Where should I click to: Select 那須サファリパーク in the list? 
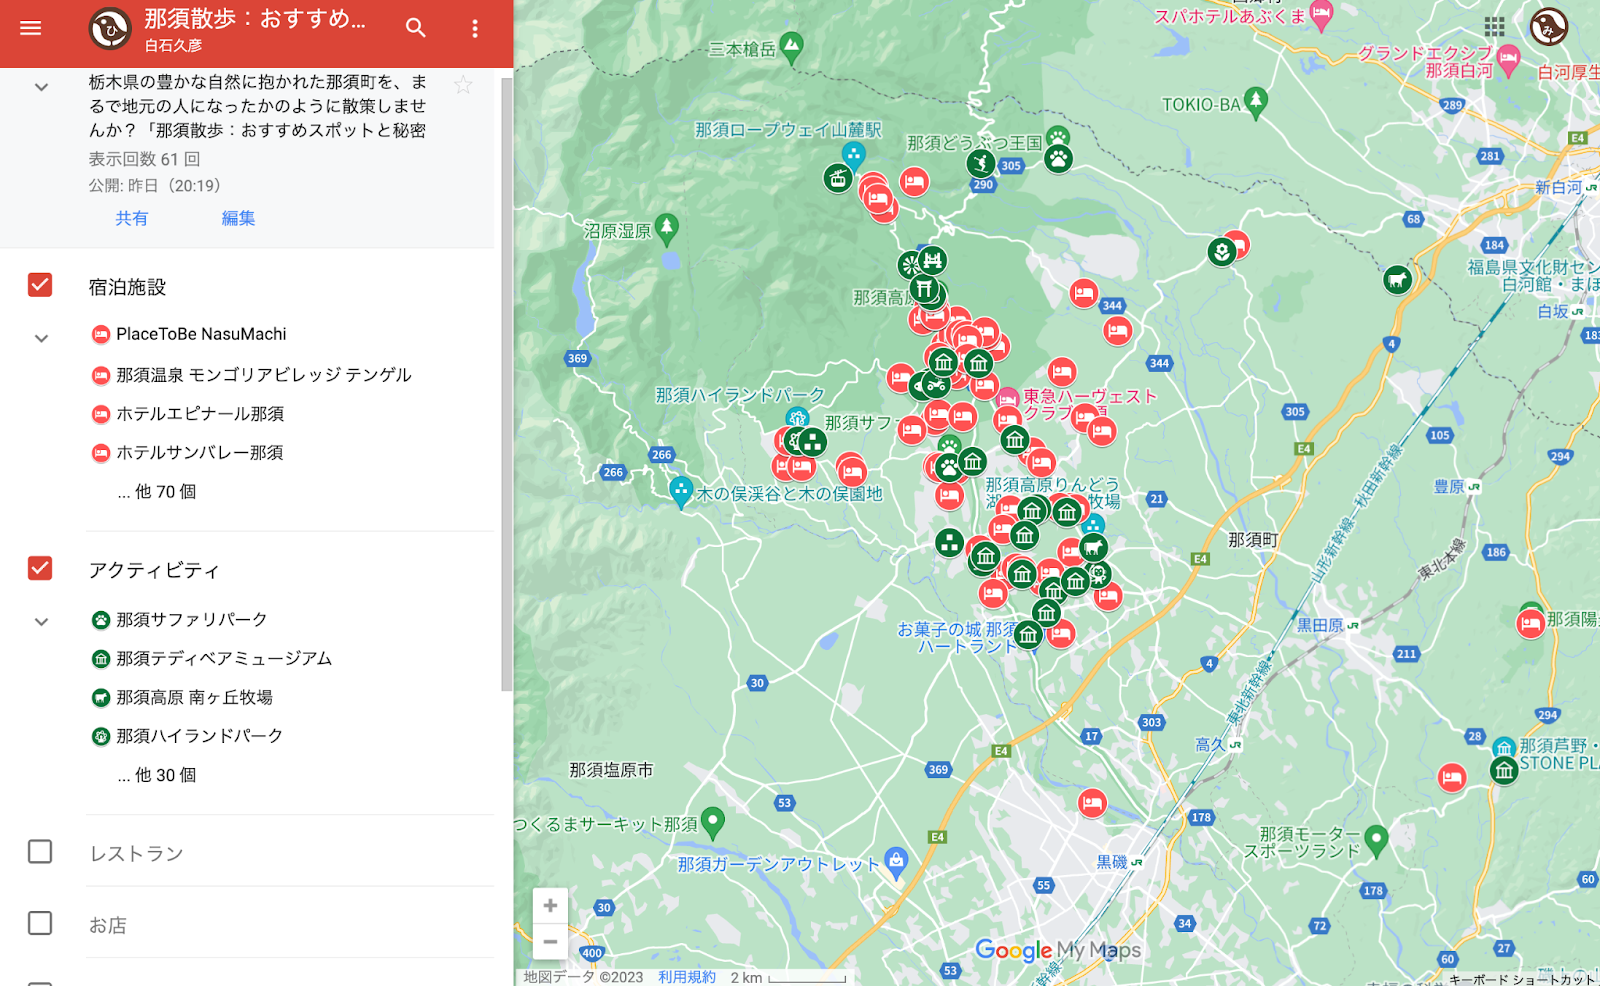tap(192, 620)
